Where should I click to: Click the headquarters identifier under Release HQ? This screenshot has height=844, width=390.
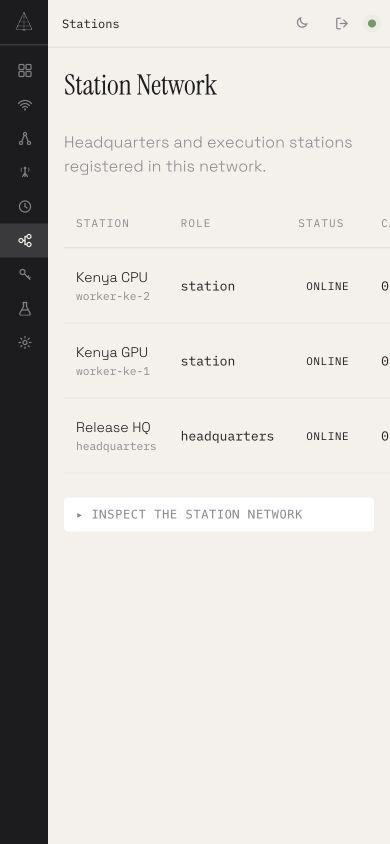116,446
